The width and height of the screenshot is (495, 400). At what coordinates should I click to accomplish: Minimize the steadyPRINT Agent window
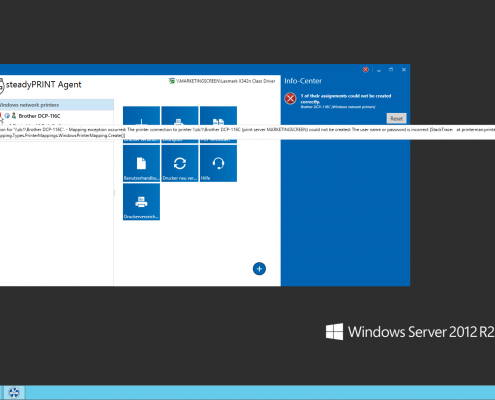[x=379, y=70]
